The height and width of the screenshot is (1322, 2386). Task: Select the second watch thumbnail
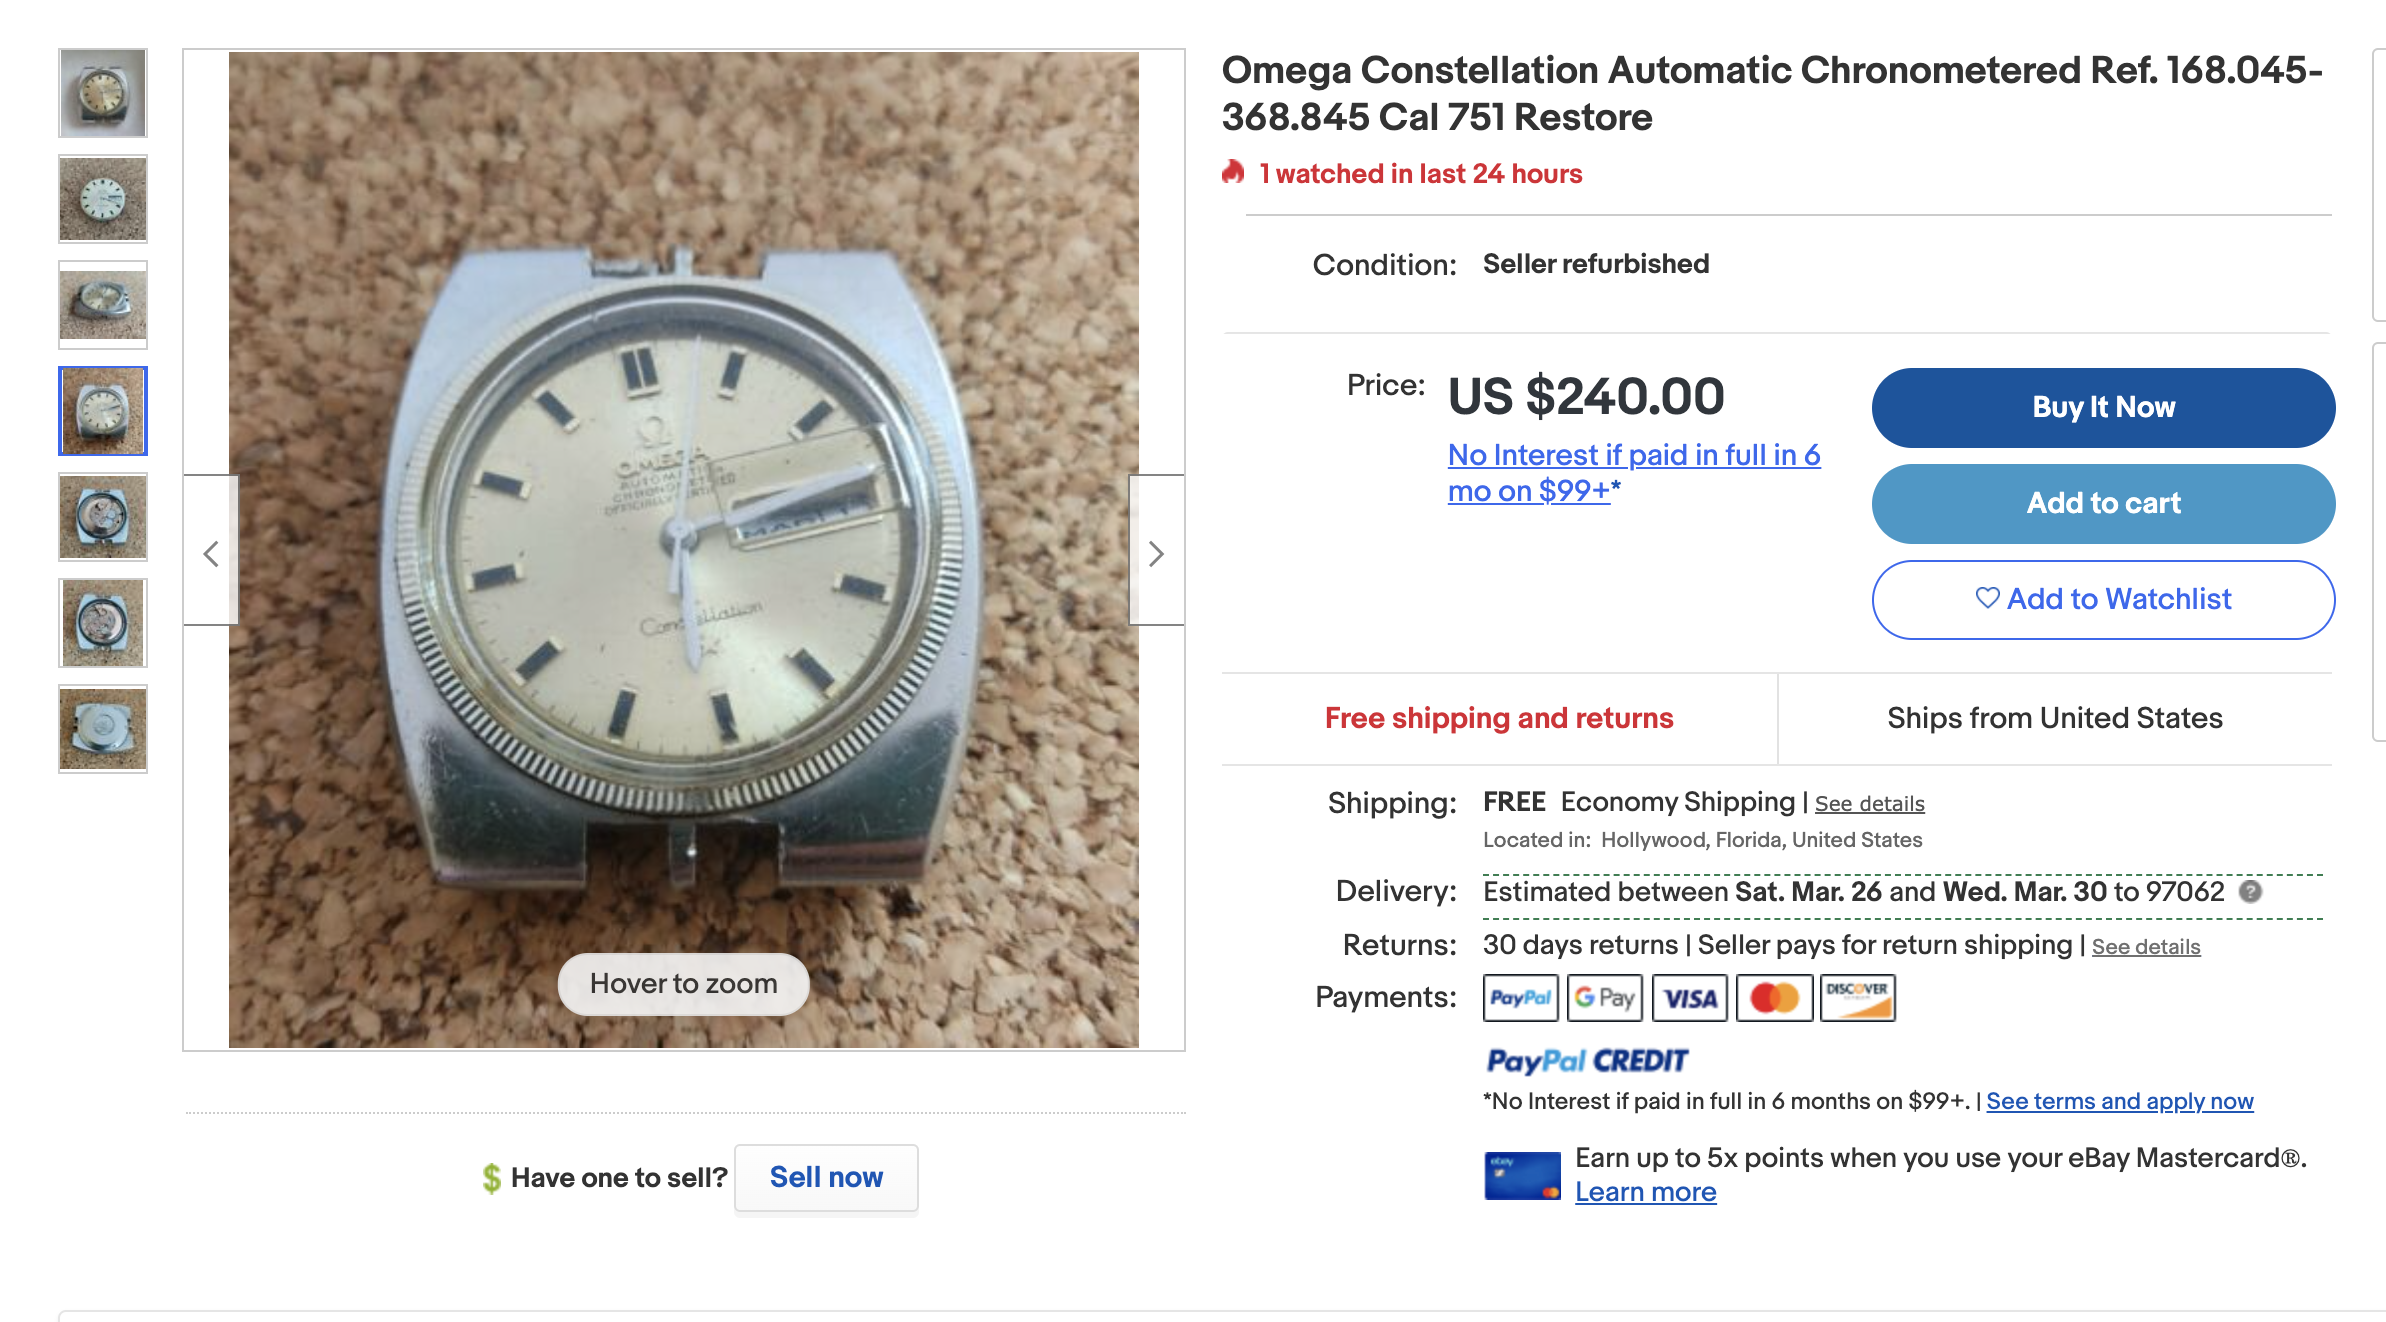[103, 199]
